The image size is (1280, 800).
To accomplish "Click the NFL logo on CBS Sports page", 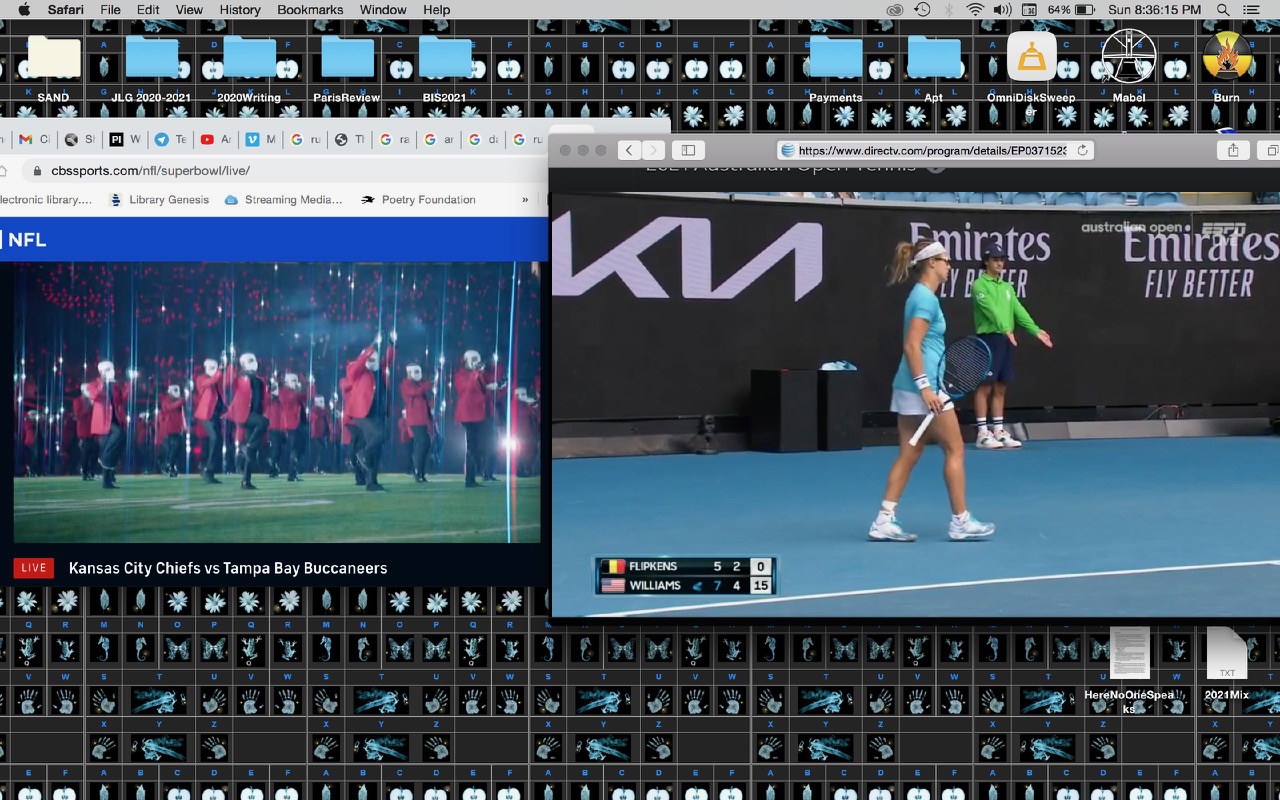I will point(24,240).
